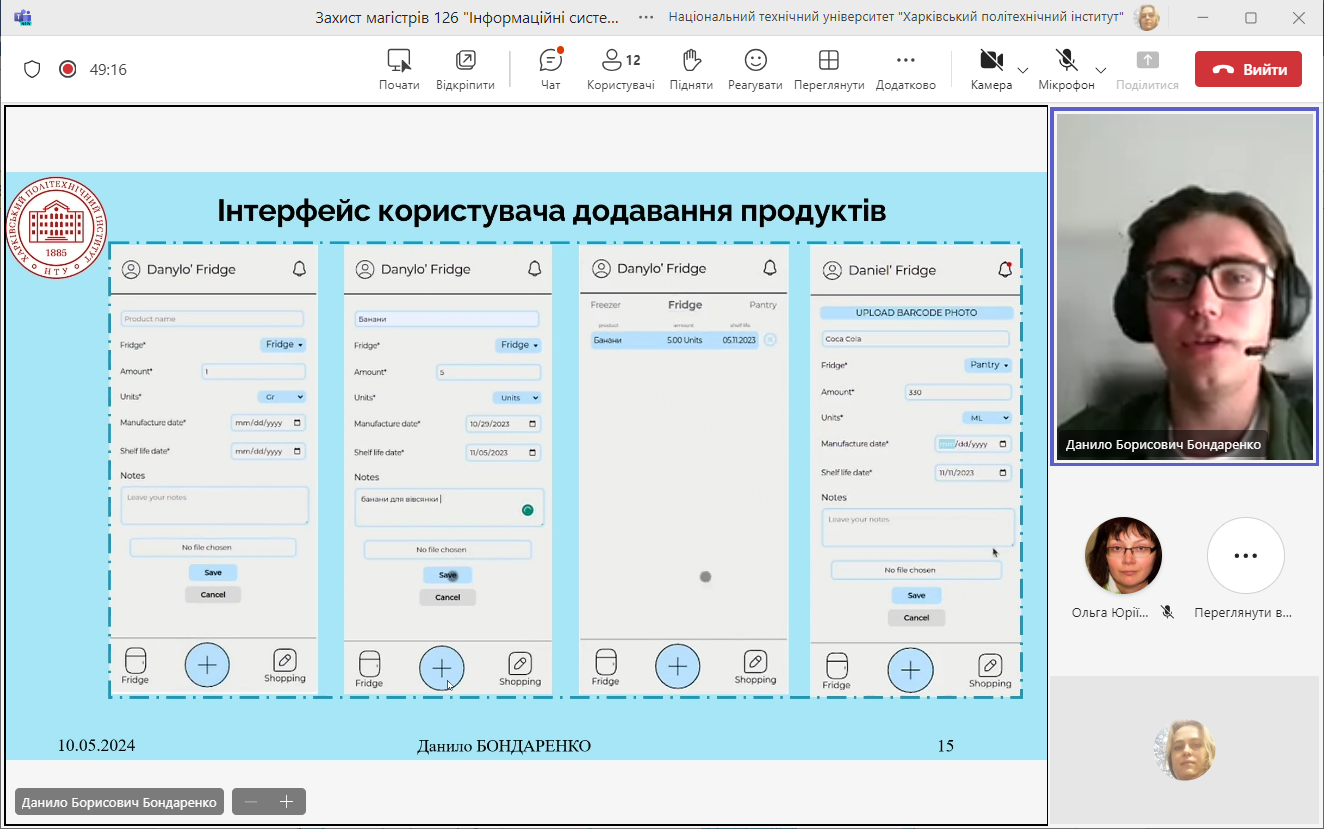The height and width of the screenshot is (829, 1324).
Task: Toggle the camera on
Action: 991,69
